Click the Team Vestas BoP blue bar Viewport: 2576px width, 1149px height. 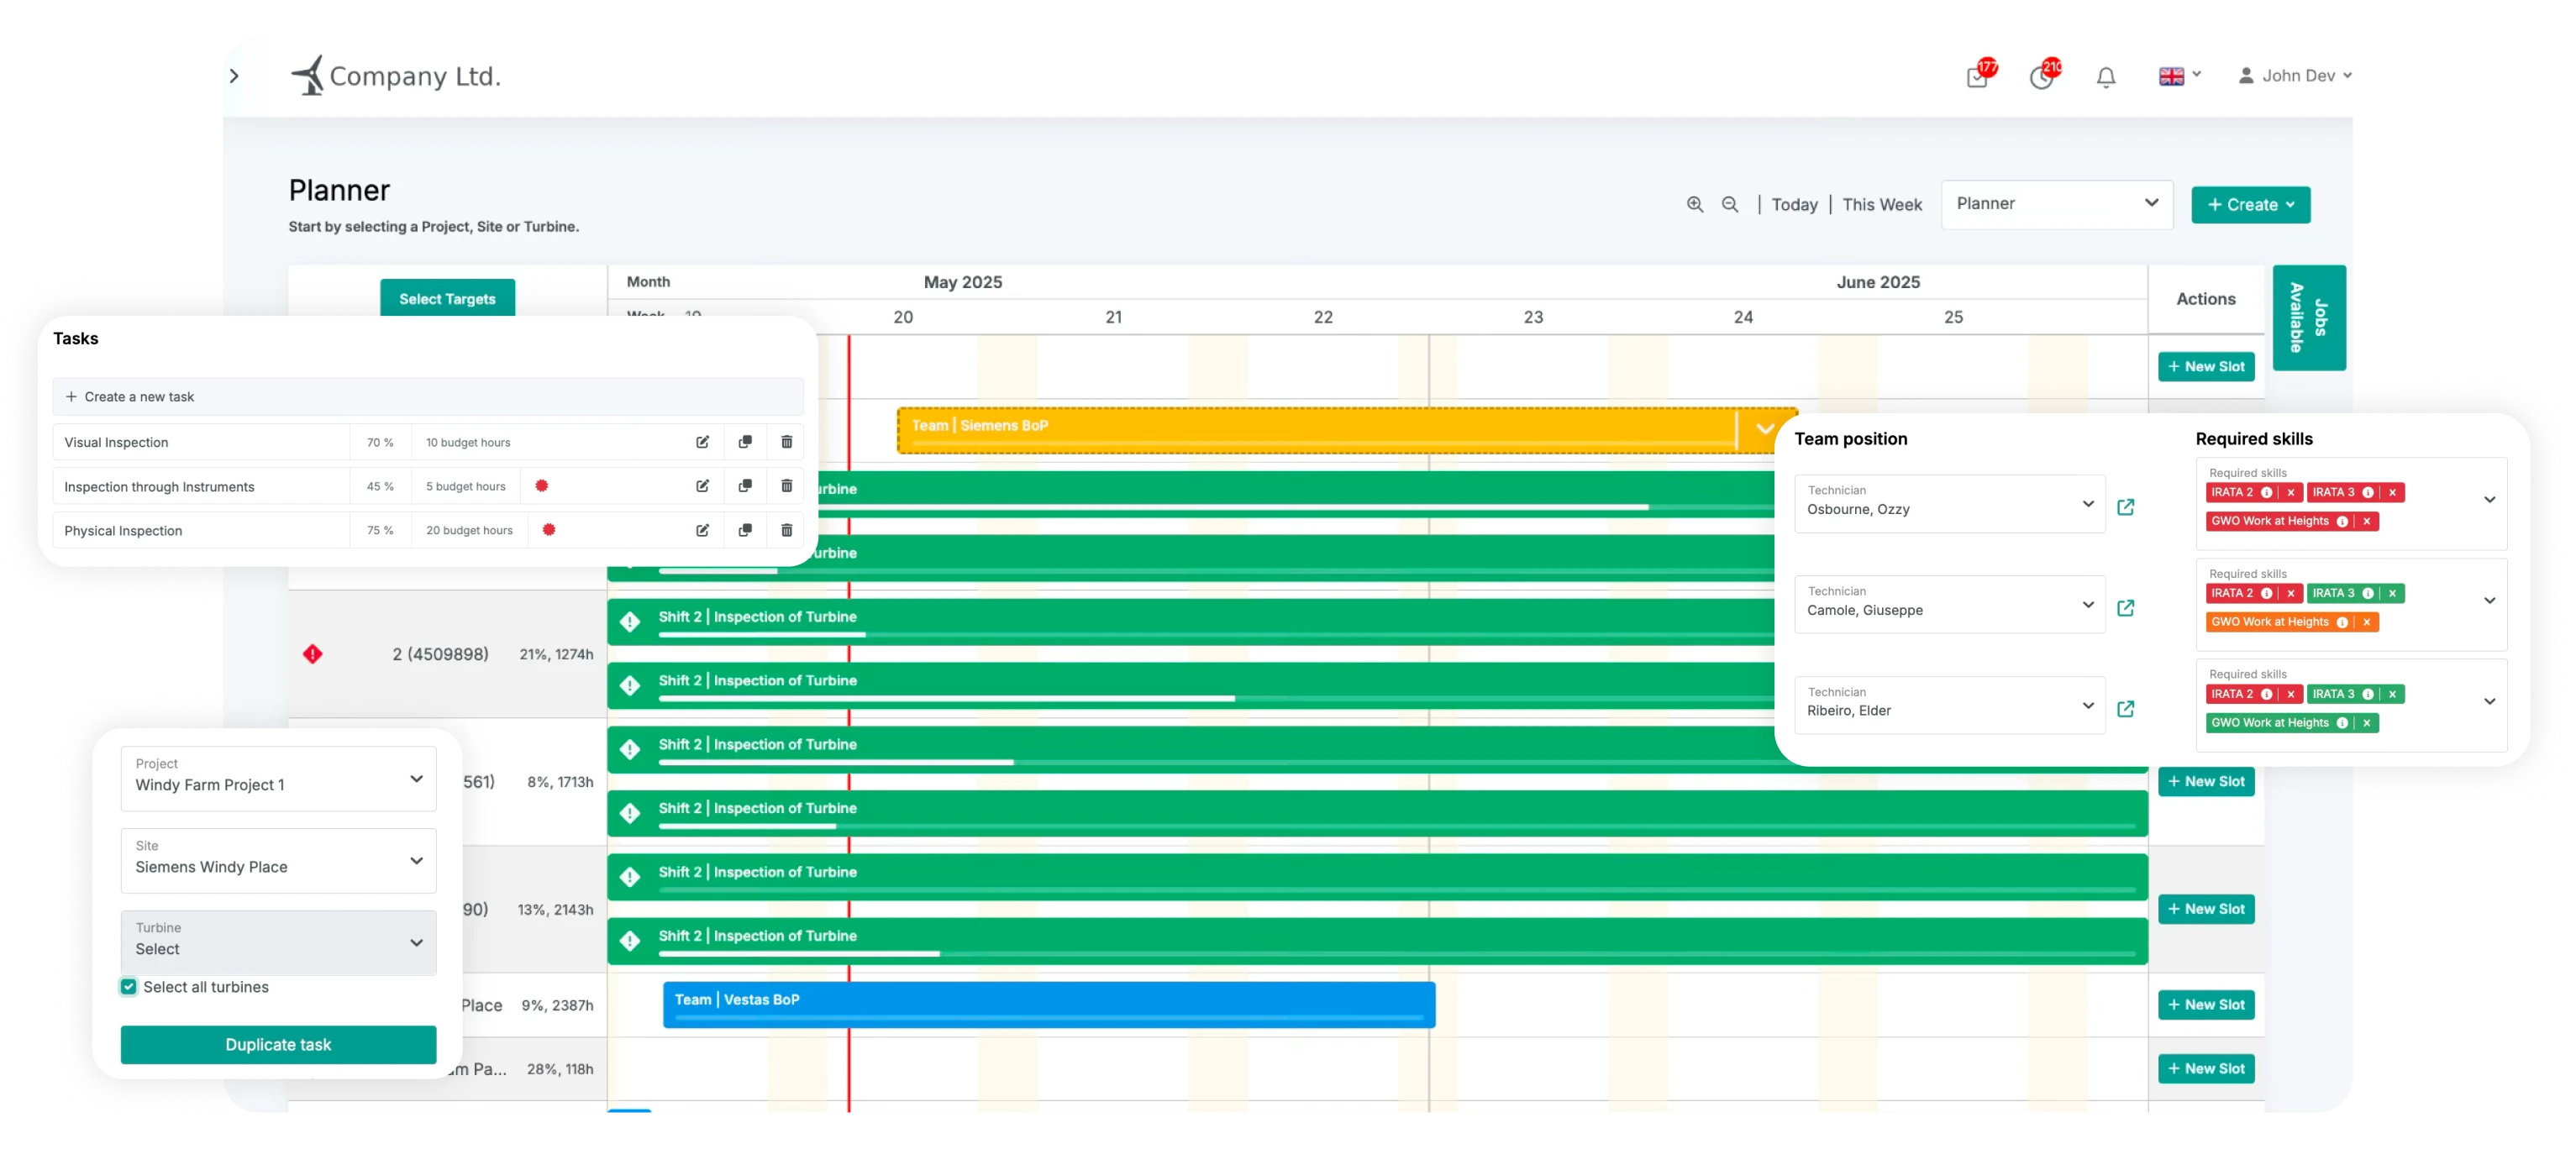pyautogui.click(x=1050, y=1004)
